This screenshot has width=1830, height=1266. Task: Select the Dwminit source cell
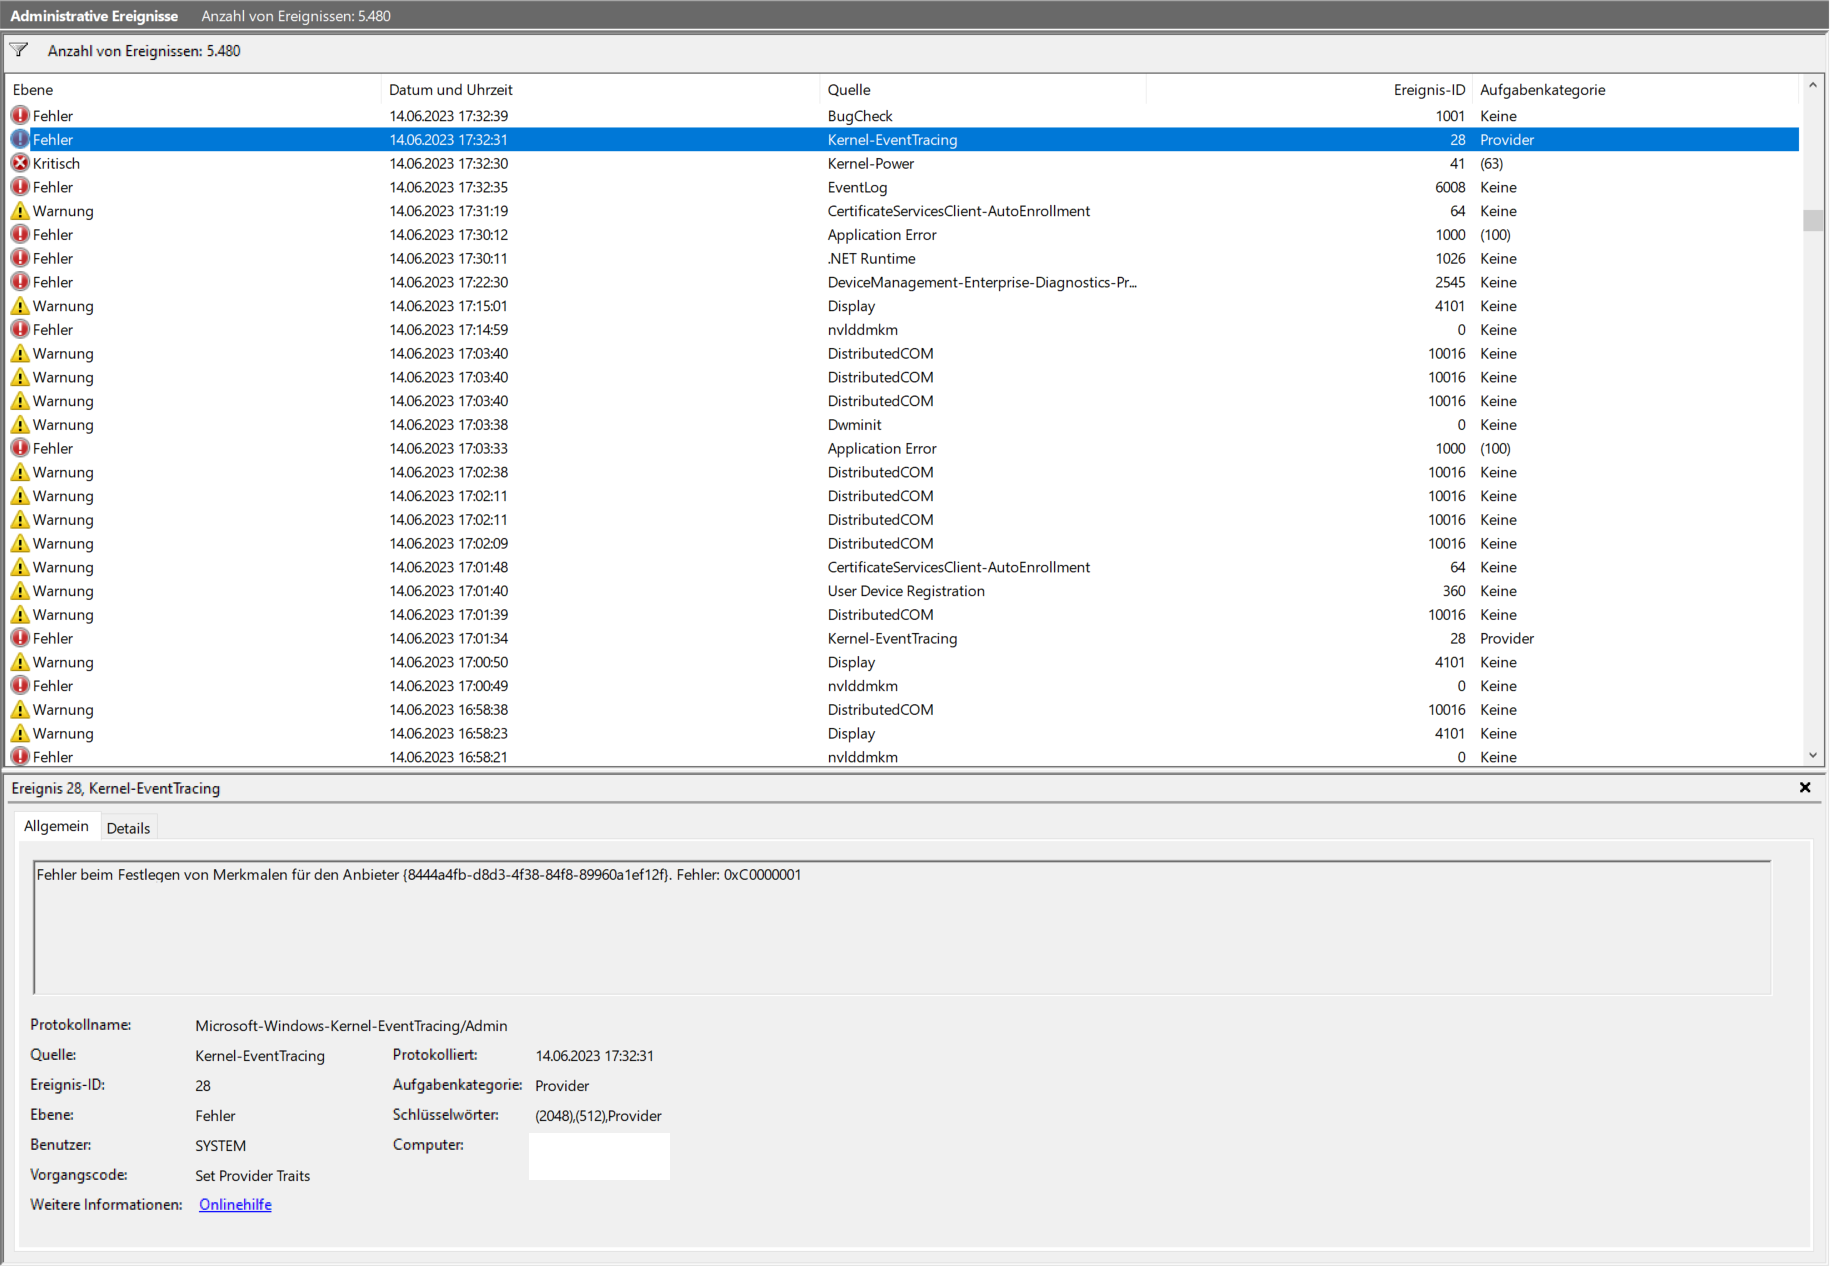(x=854, y=425)
